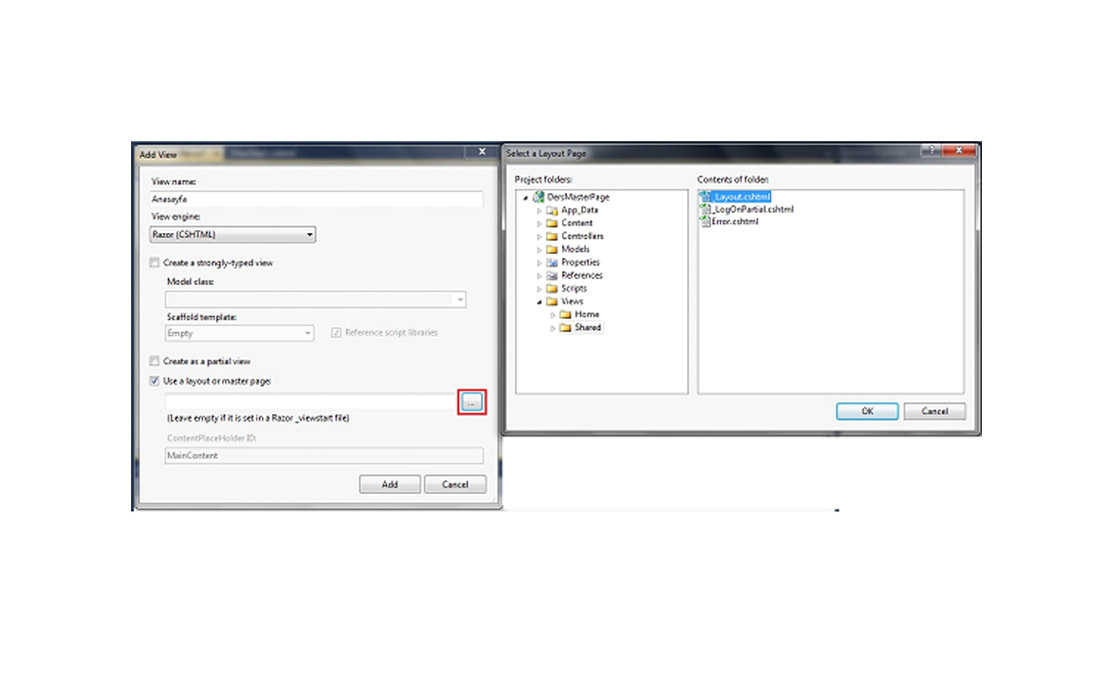Click the View name text field
Viewport: 1100px width, 700px height.
[316, 199]
